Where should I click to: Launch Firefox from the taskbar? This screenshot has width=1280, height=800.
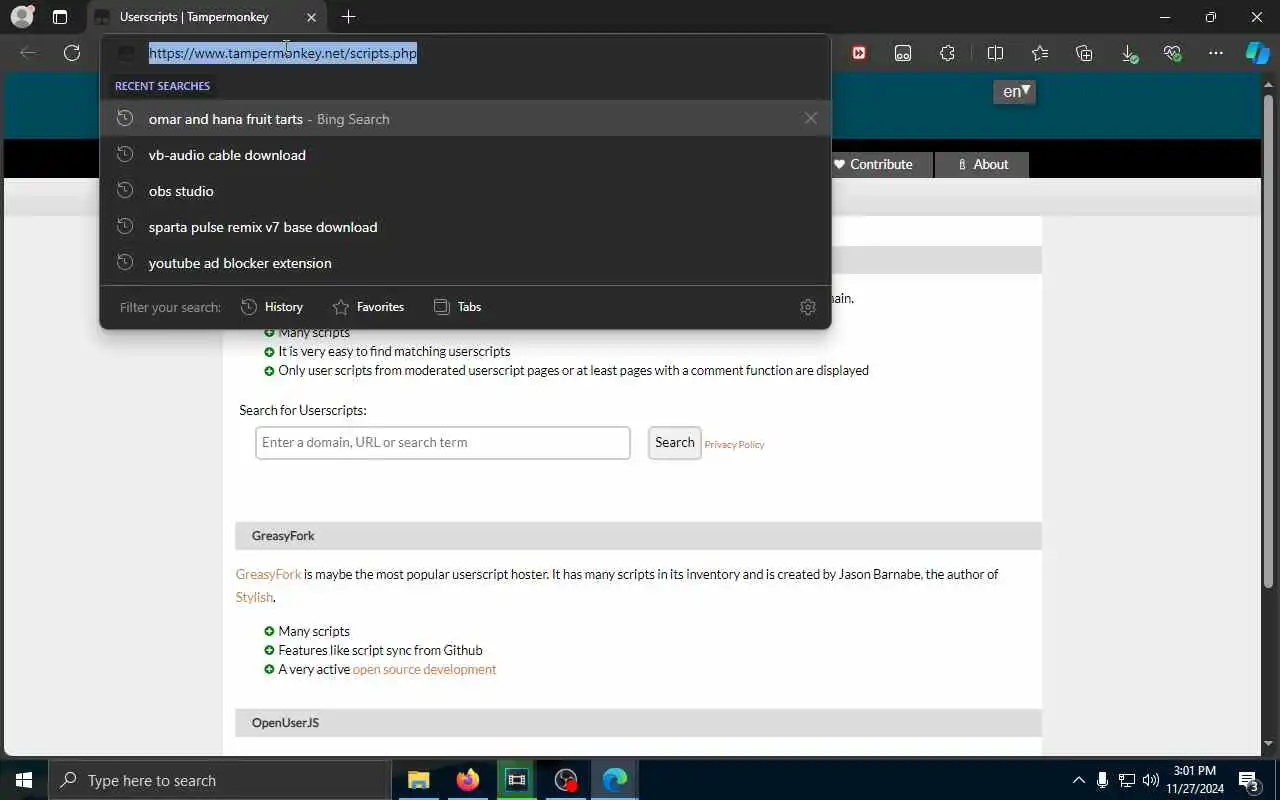(x=467, y=780)
